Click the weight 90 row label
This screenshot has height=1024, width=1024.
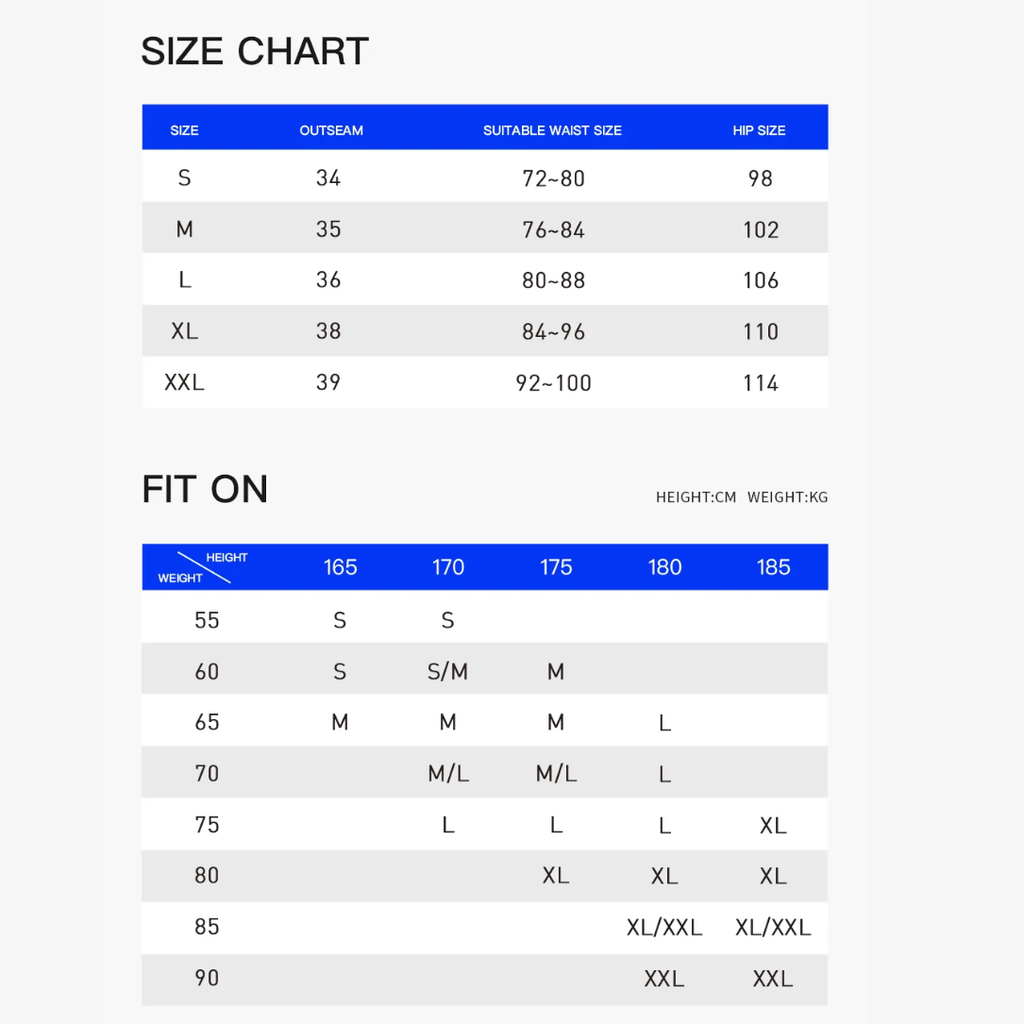(x=207, y=978)
